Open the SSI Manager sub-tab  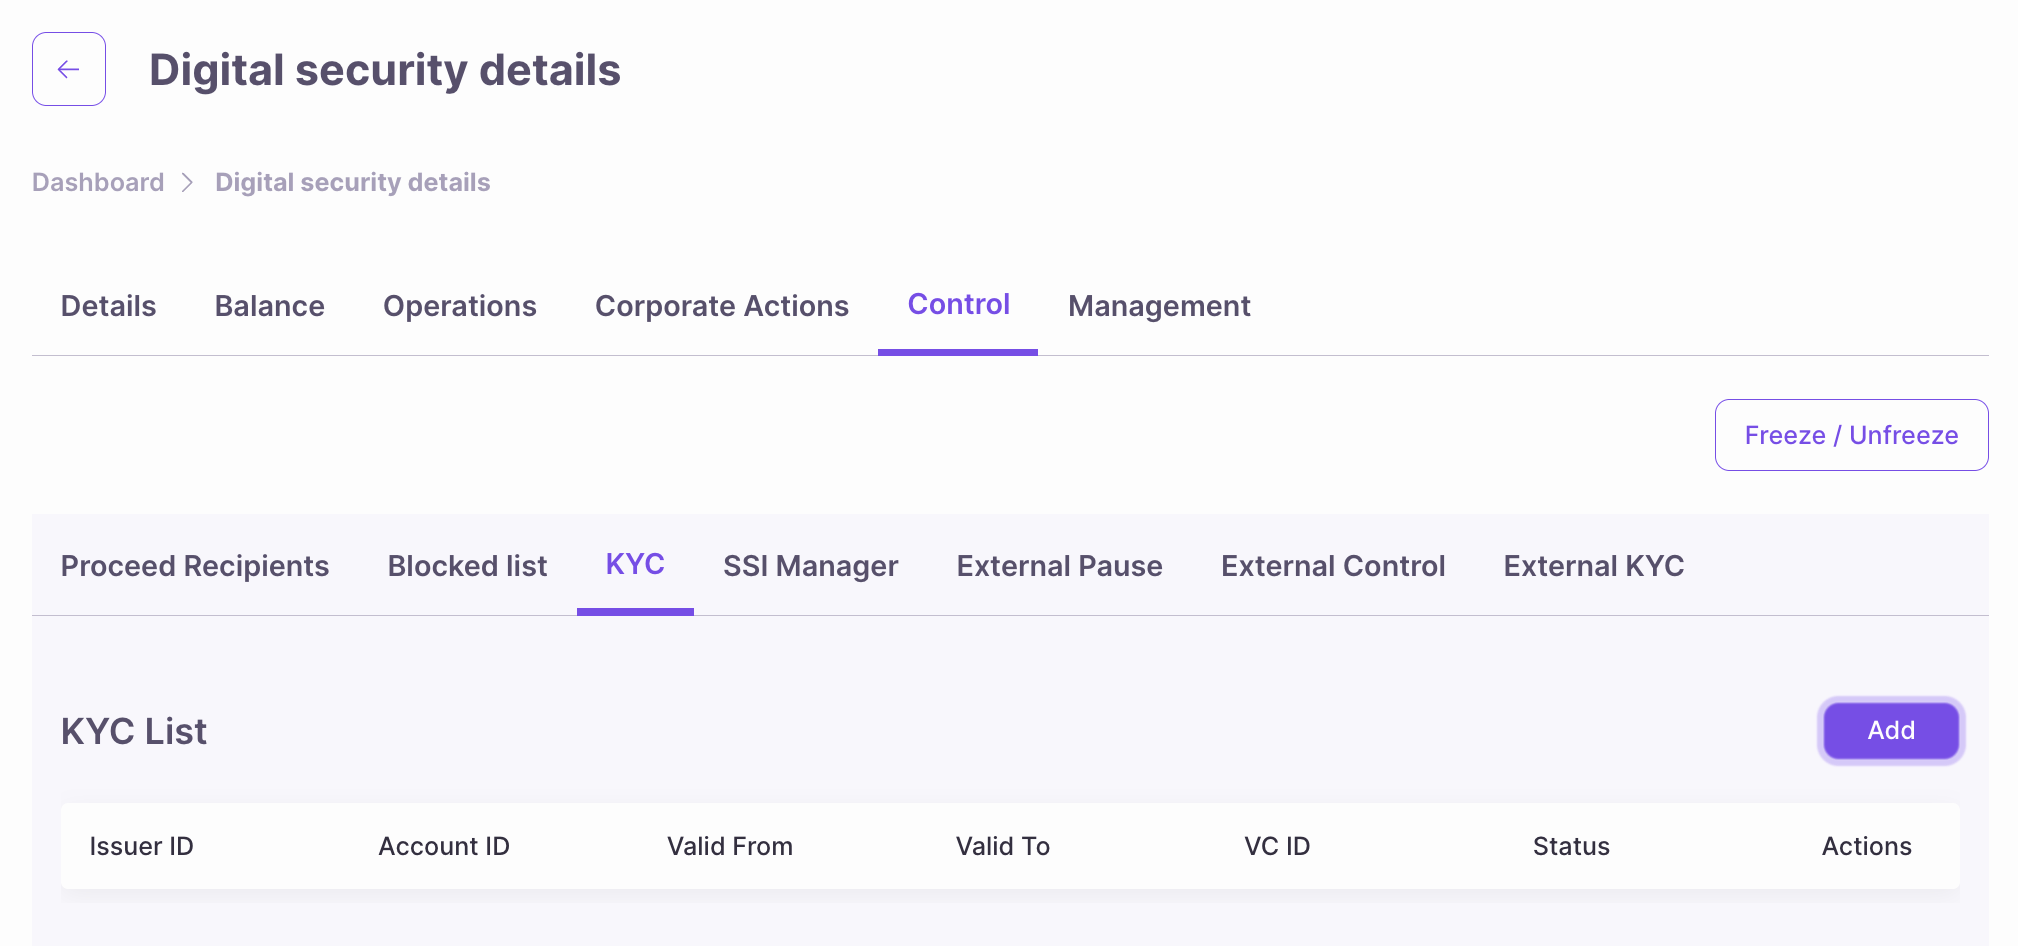pos(810,566)
